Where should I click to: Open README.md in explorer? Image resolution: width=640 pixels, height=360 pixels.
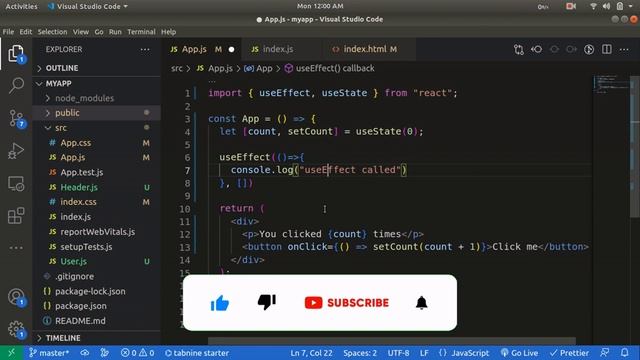pyautogui.click(x=98, y=321)
